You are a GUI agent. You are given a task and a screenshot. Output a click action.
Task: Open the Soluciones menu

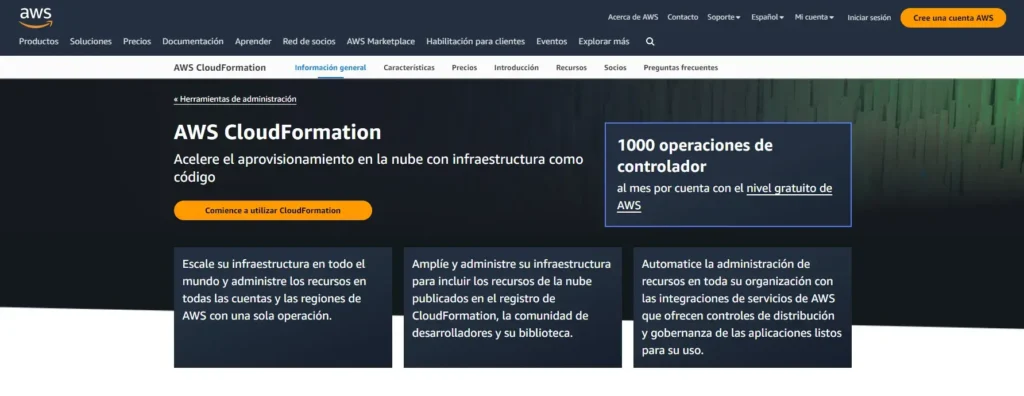[x=91, y=41]
